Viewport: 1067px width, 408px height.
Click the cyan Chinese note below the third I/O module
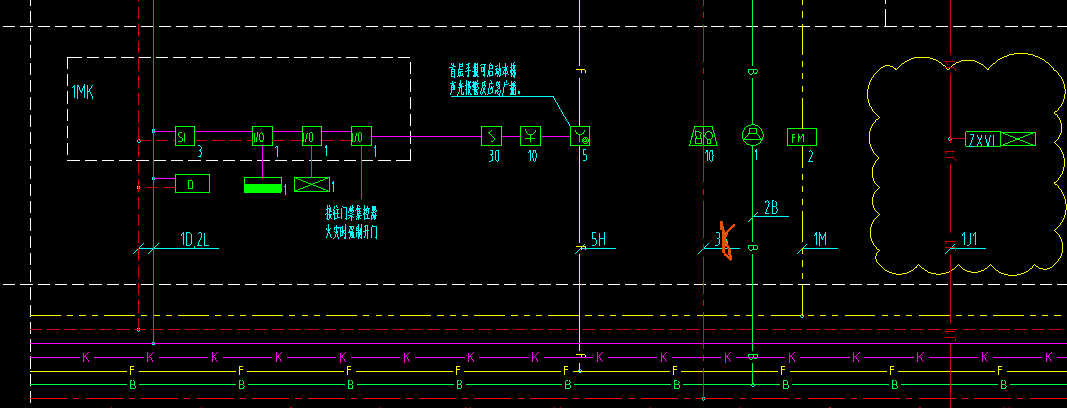tap(351, 222)
